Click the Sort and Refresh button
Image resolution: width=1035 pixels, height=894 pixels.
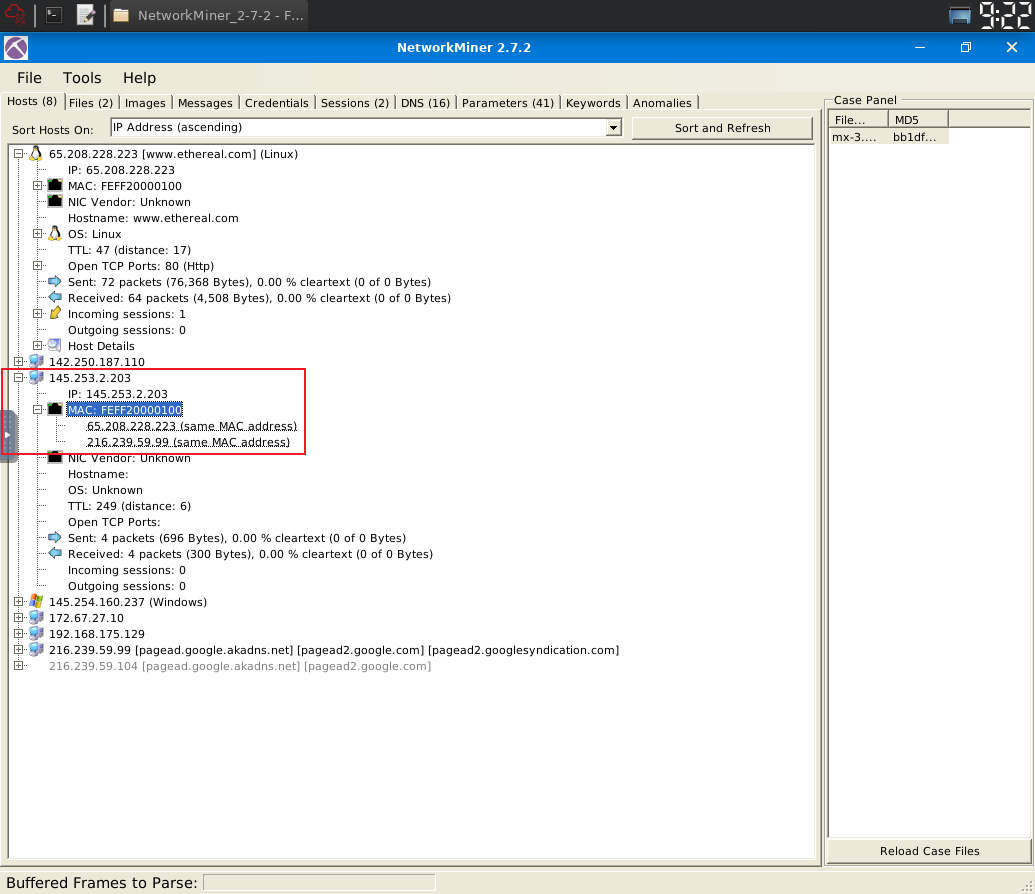(722, 128)
